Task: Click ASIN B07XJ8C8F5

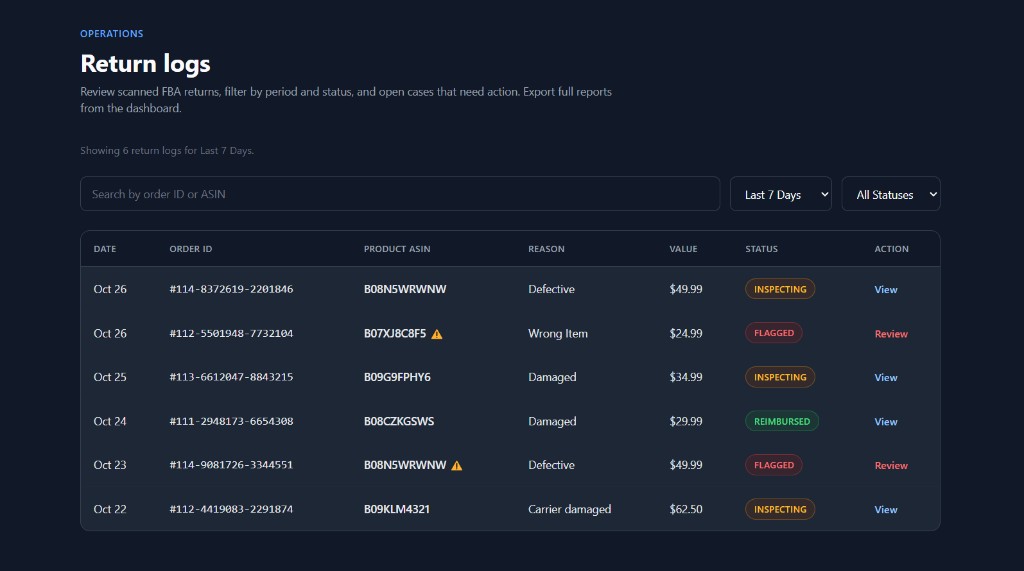Action: click(394, 333)
